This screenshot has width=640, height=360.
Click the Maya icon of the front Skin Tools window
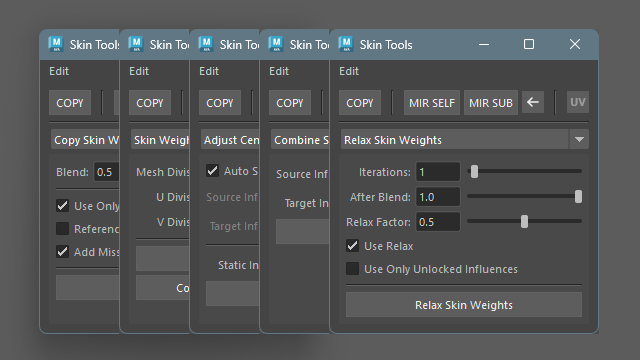(x=346, y=44)
